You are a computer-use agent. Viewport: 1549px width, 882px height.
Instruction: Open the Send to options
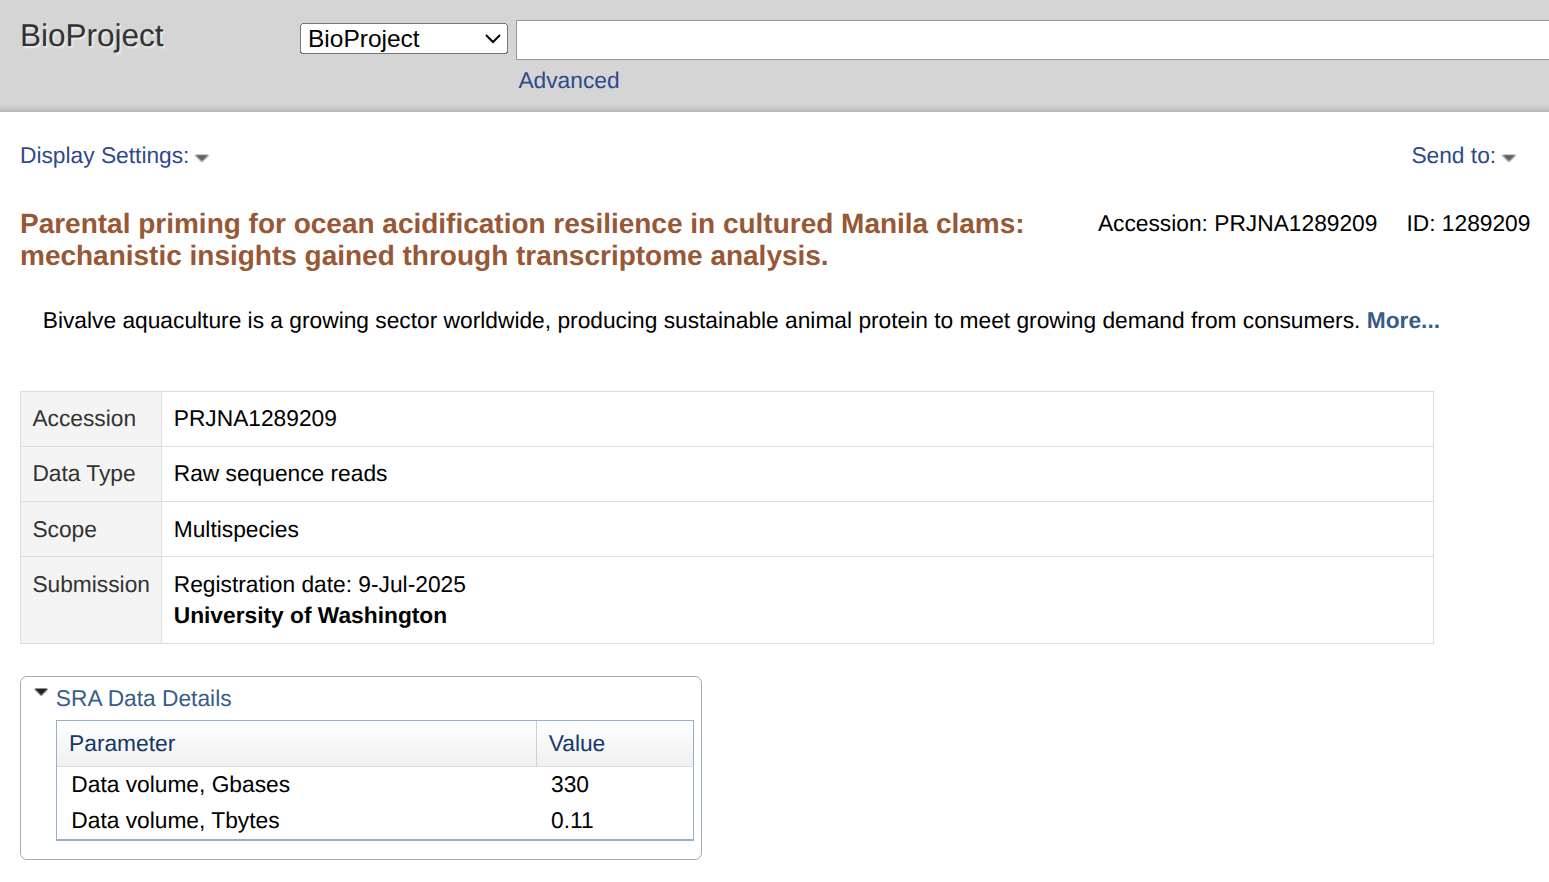(1452, 155)
